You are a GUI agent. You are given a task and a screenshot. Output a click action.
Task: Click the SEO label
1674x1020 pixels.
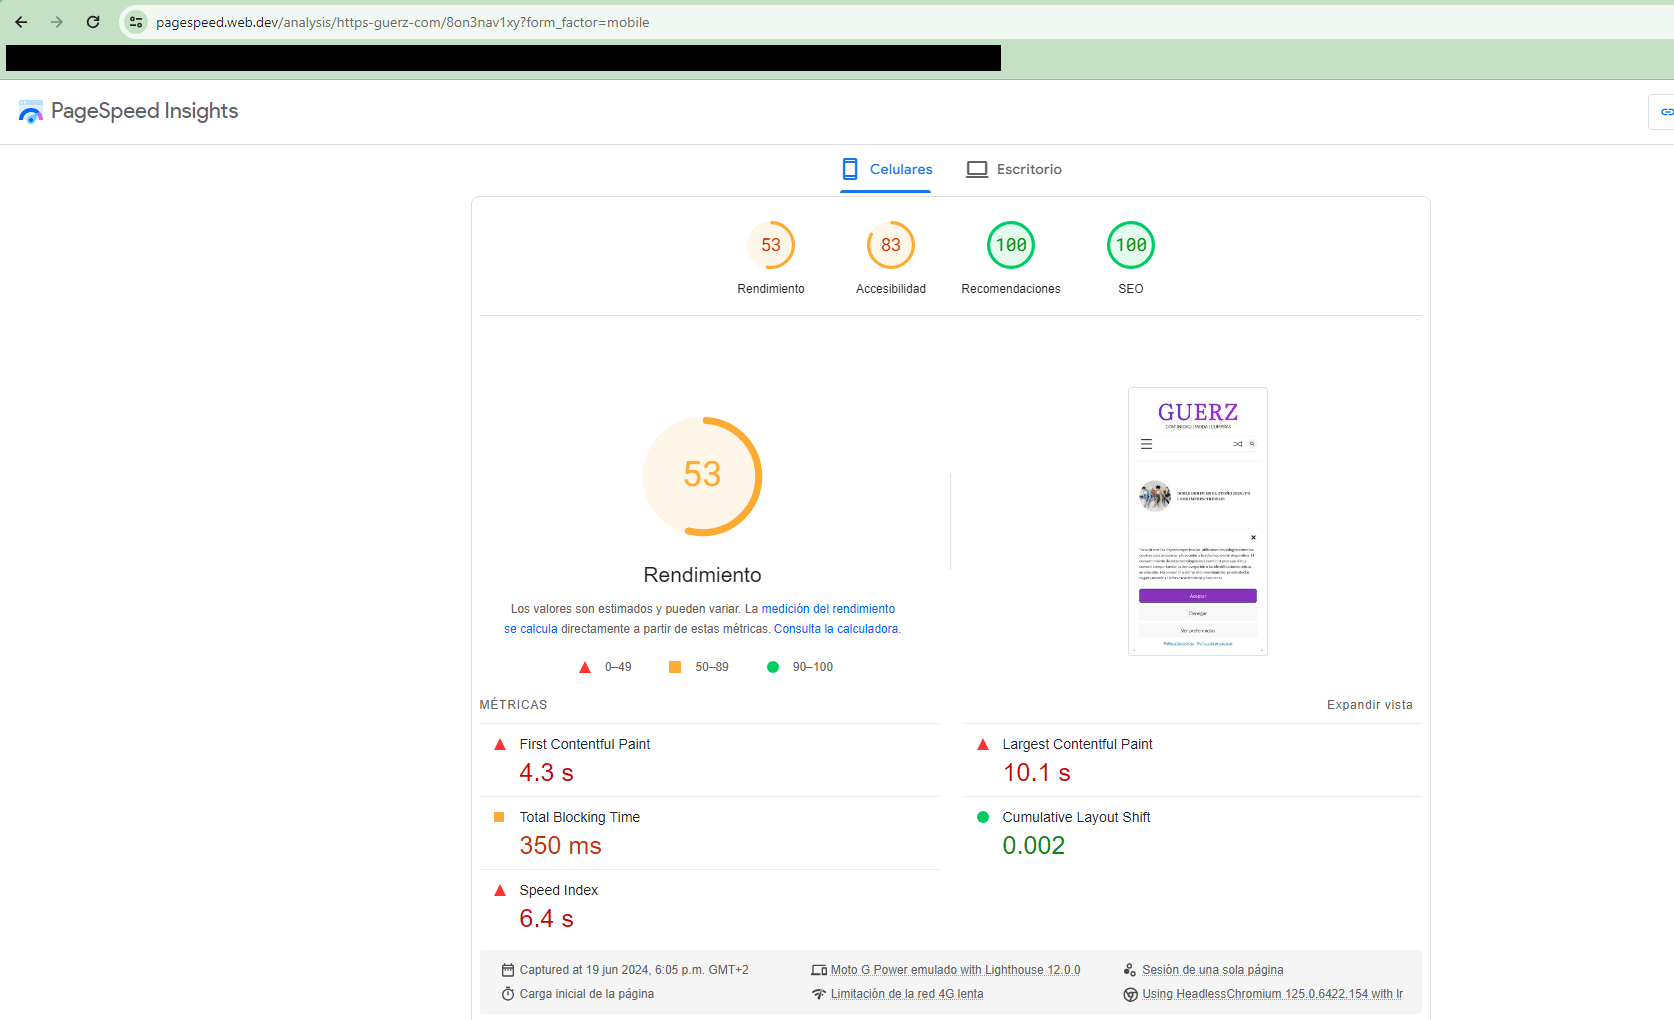click(1131, 289)
